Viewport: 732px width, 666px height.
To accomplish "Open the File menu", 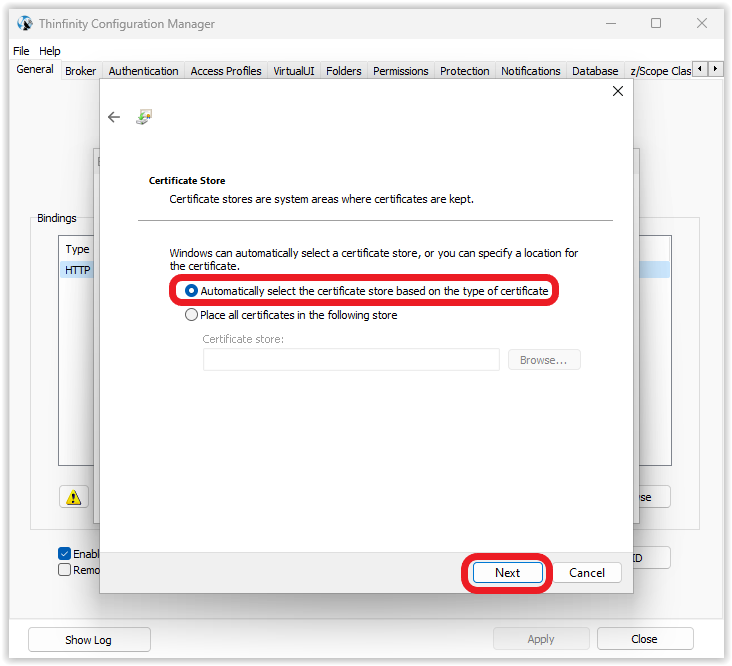I will tap(21, 51).
